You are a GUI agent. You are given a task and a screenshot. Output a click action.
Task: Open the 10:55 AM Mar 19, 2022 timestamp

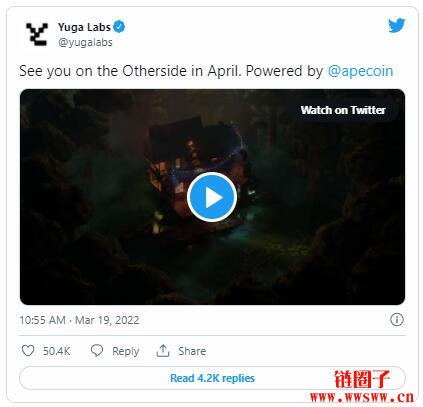[79, 320]
